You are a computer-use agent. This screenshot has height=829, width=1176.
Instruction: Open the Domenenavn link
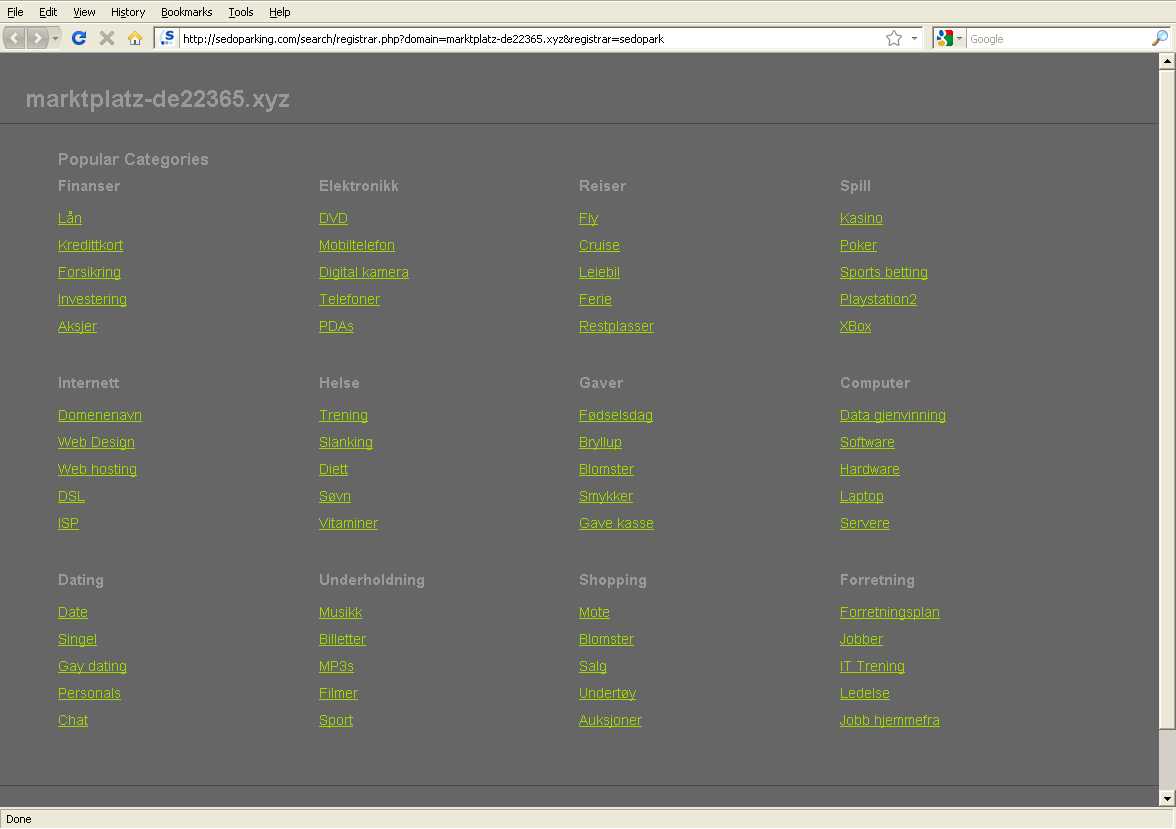(x=100, y=416)
